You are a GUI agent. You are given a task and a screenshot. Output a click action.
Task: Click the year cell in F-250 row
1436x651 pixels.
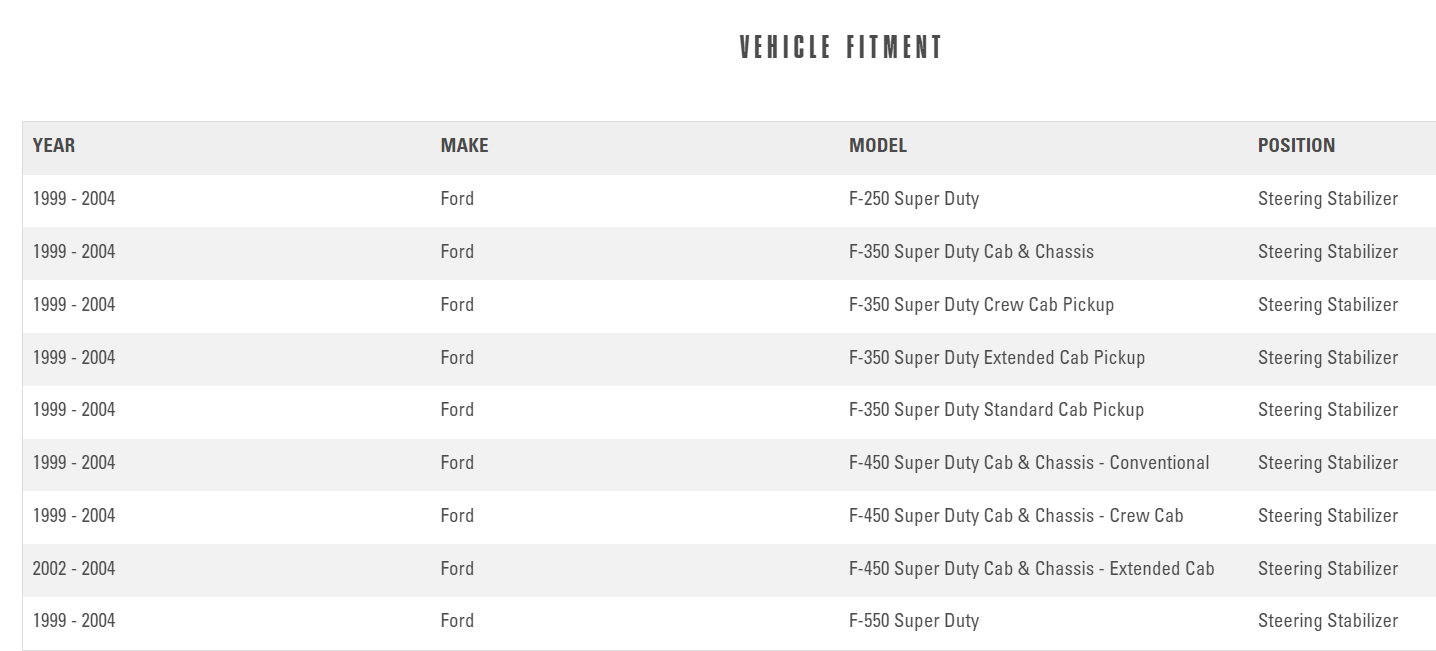[74, 199]
